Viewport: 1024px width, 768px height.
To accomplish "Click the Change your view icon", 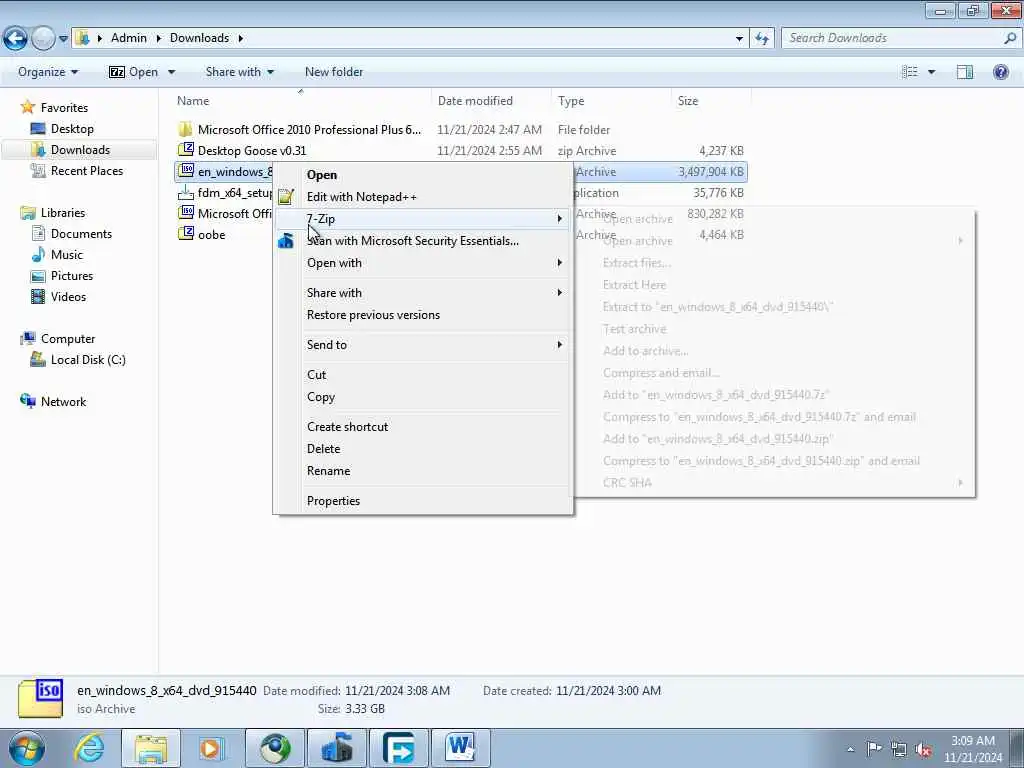I will click(910, 72).
